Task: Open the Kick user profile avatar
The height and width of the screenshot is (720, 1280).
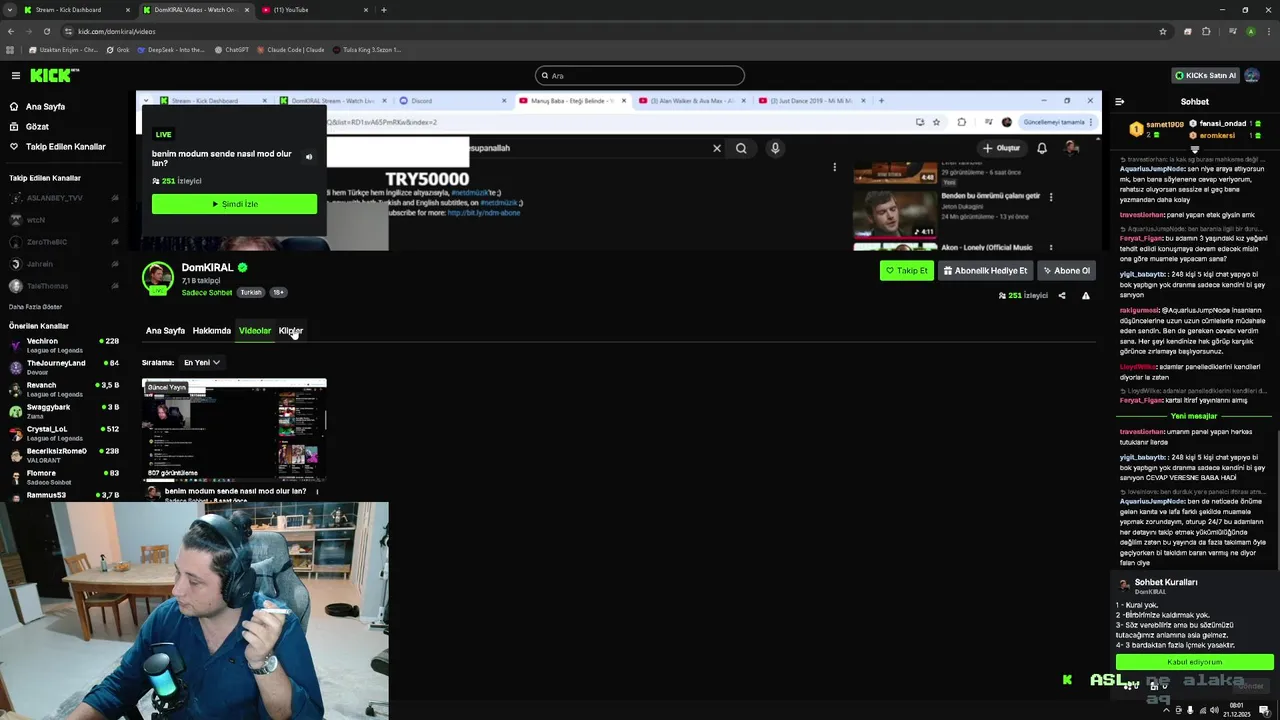Action: (1252, 75)
